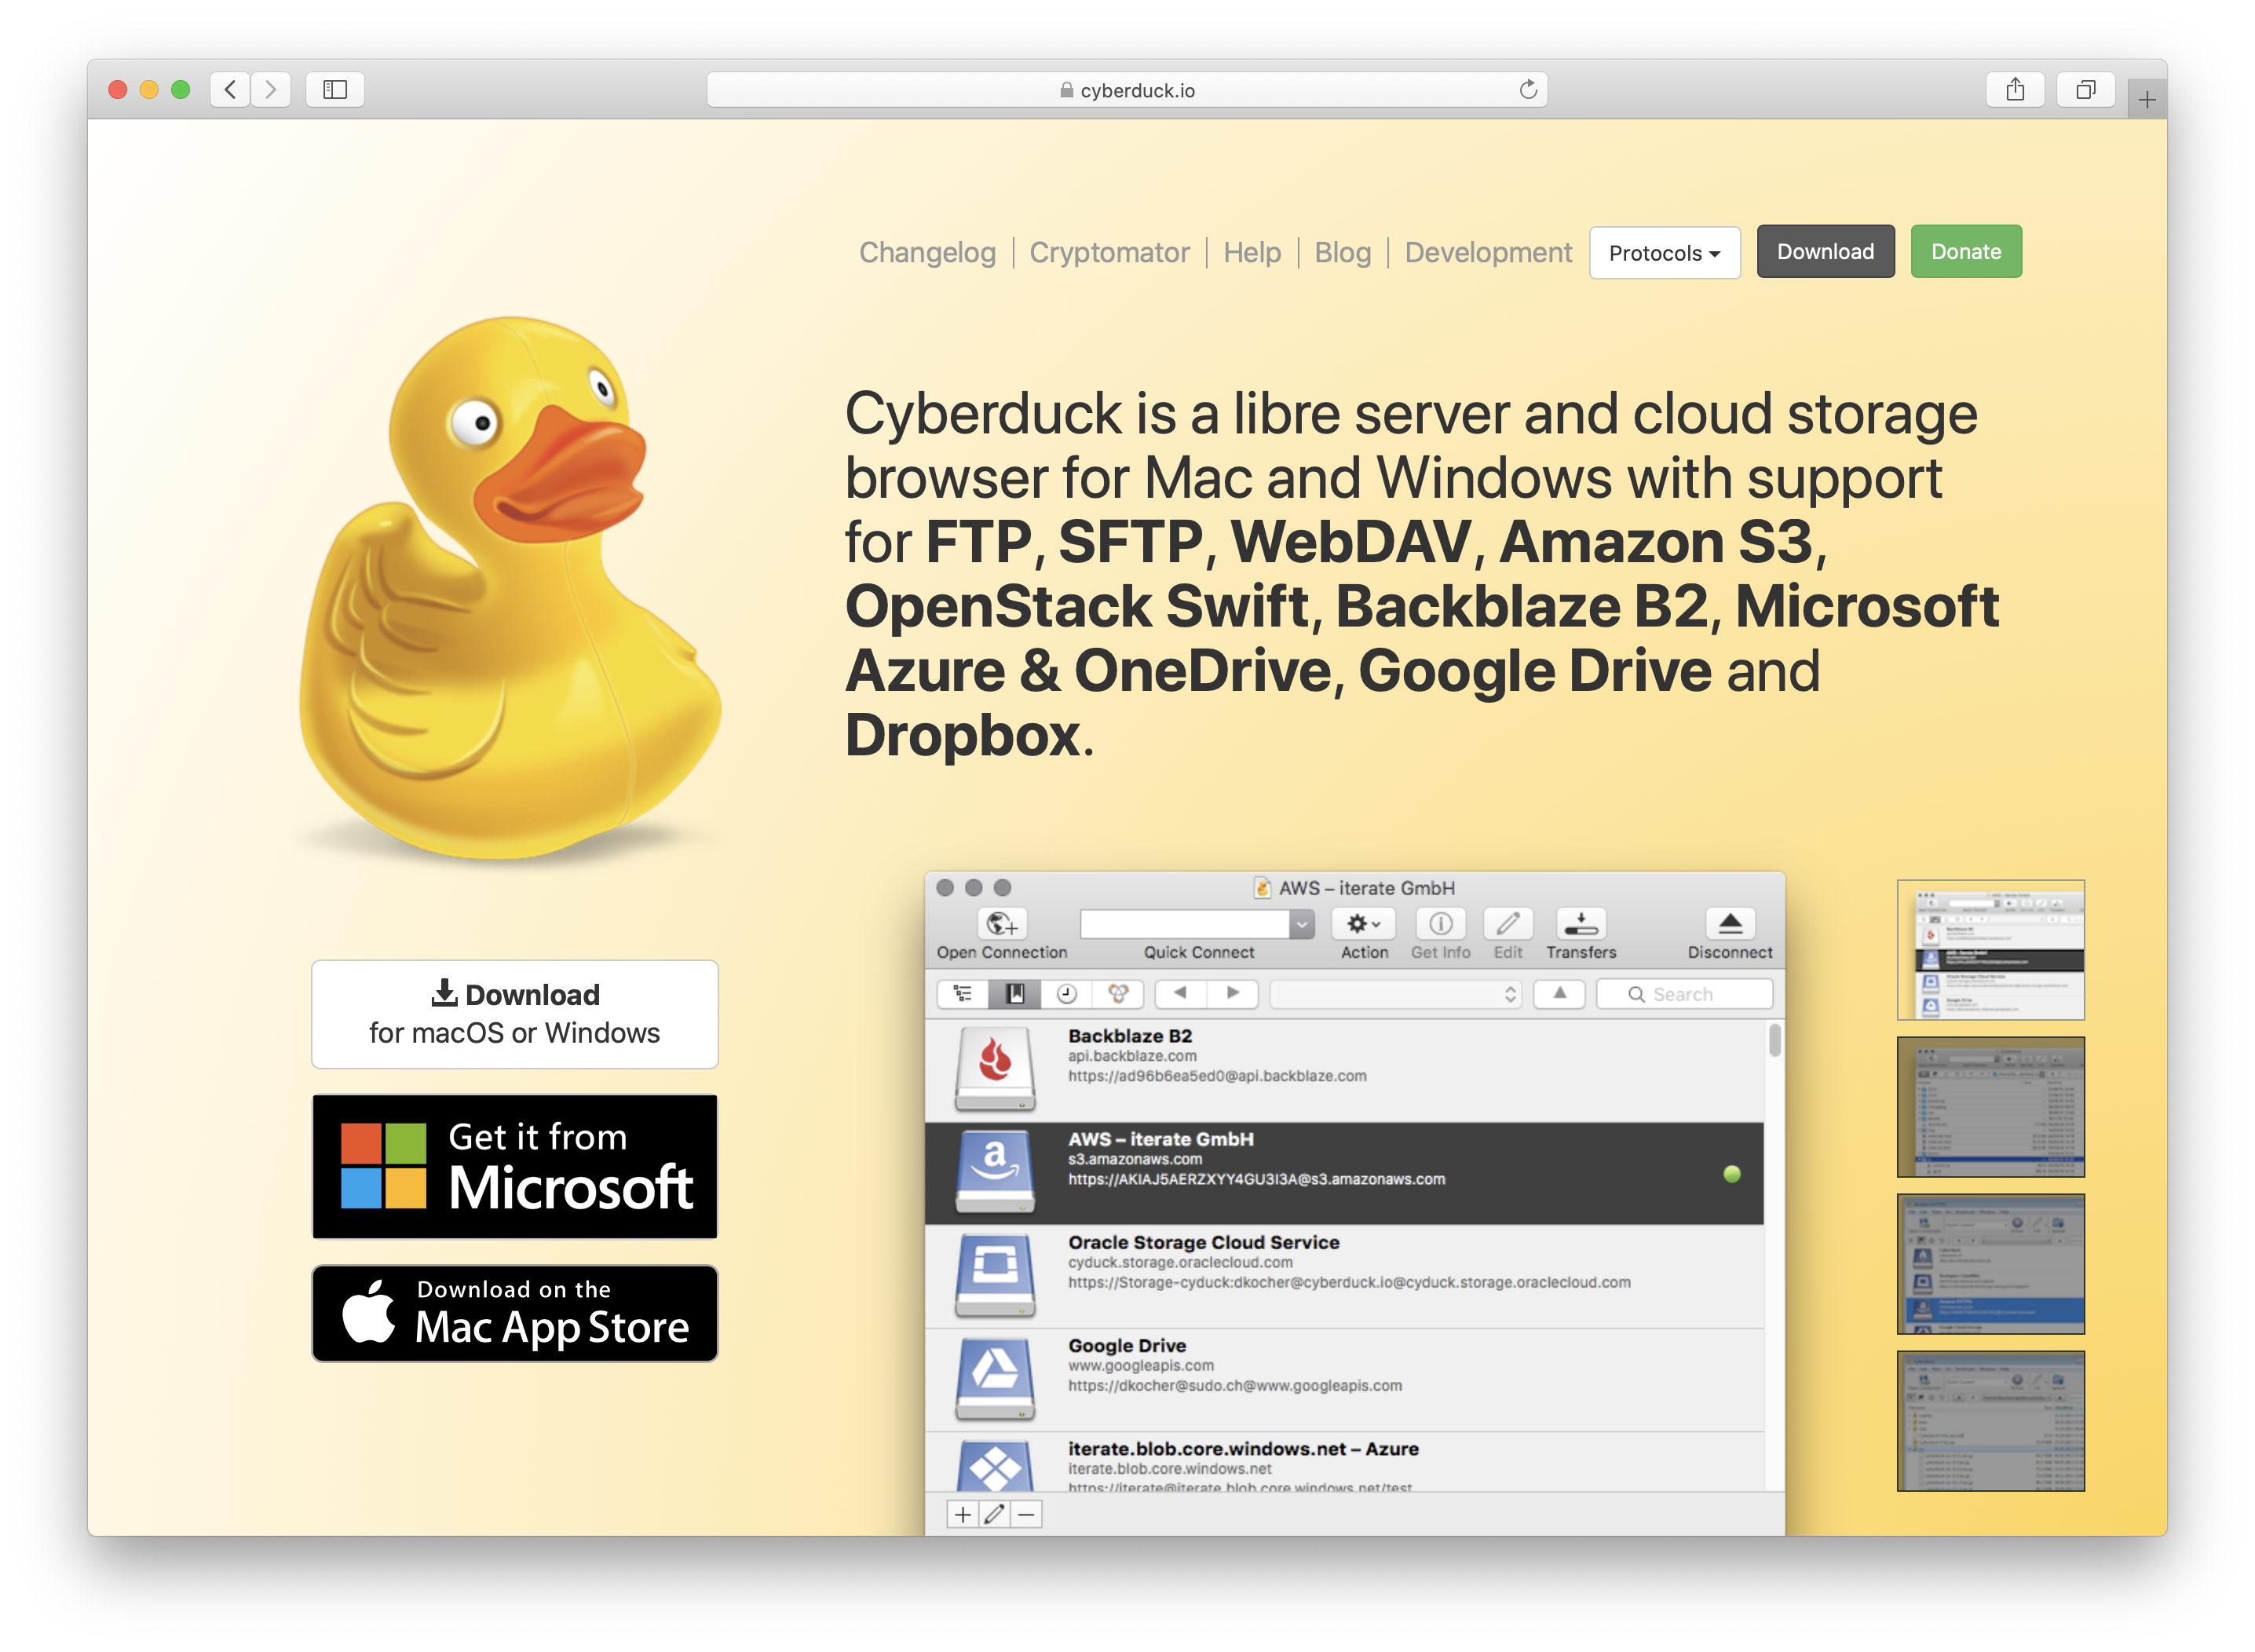Open the Development link
The height and width of the screenshot is (1652, 2255).
pos(1487,252)
